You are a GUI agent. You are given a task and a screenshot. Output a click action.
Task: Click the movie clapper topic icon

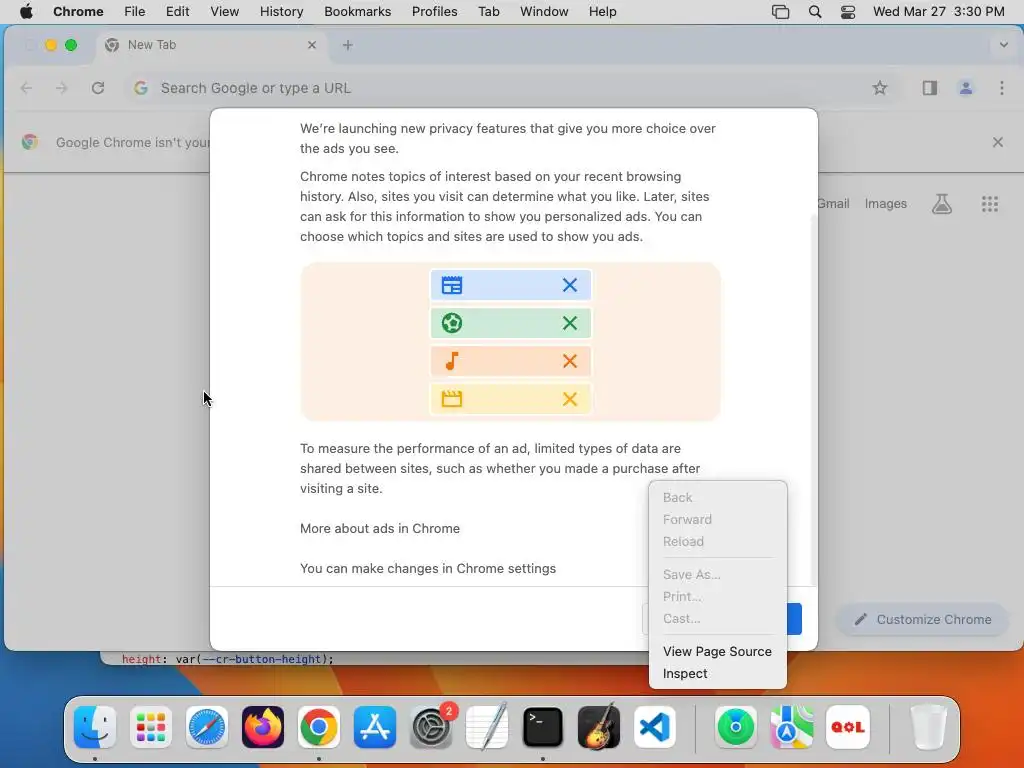pyautogui.click(x=451, y=399)
